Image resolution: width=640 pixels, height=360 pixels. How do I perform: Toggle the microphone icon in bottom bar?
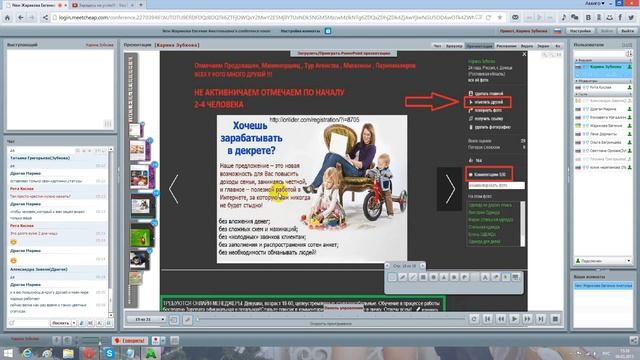(56, 340)
